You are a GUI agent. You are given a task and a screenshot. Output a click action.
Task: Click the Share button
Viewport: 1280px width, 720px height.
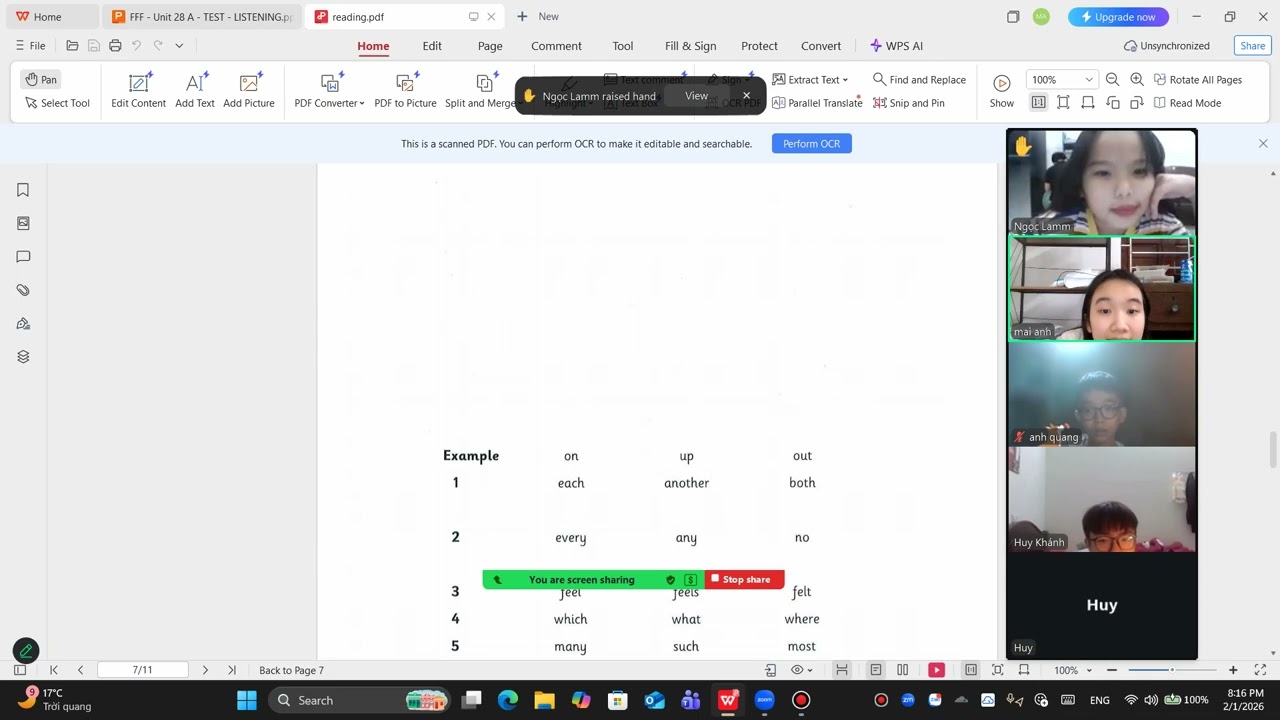[1252, 46]
